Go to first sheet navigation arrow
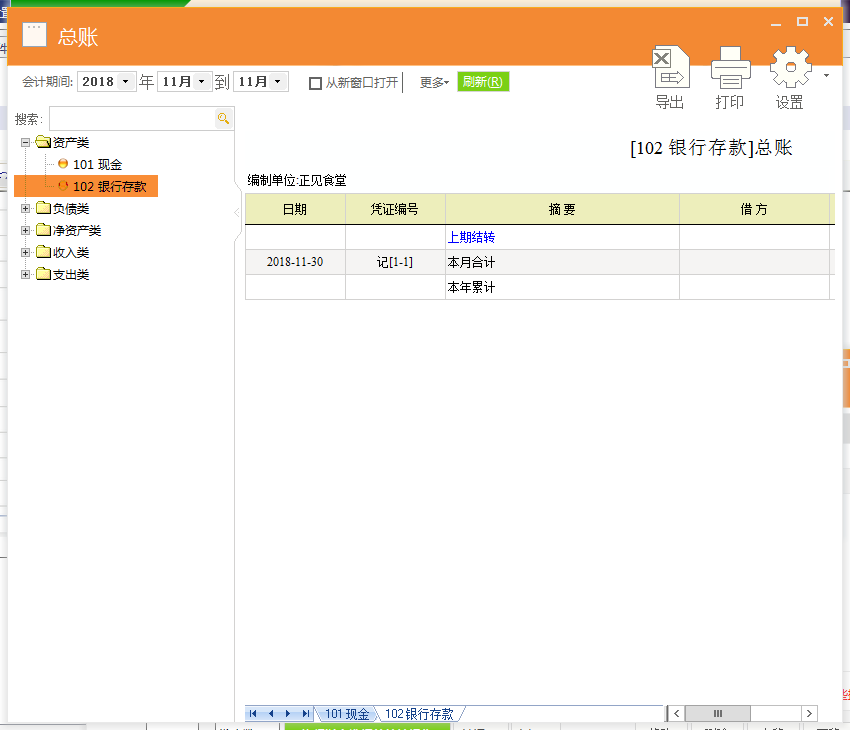This screenshot has height=730, width=850. pos(254,713)
